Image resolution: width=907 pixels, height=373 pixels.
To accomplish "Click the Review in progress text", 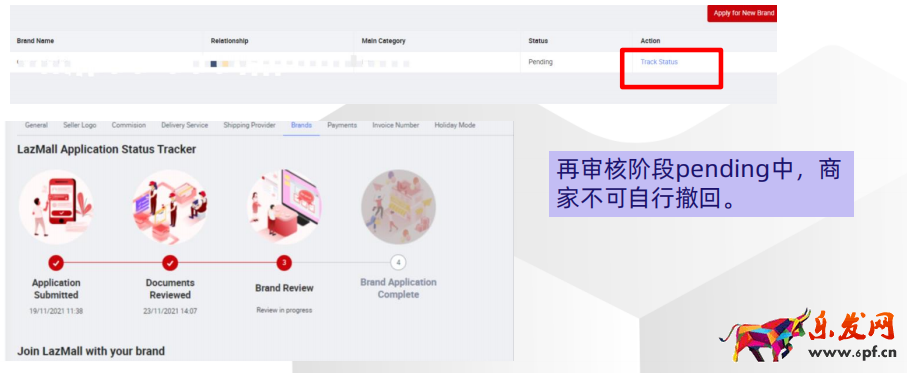I will tap(284, 310).
